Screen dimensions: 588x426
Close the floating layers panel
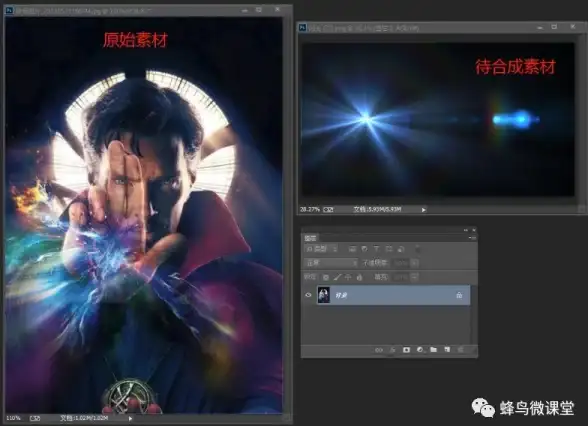(x=474, y=230)
